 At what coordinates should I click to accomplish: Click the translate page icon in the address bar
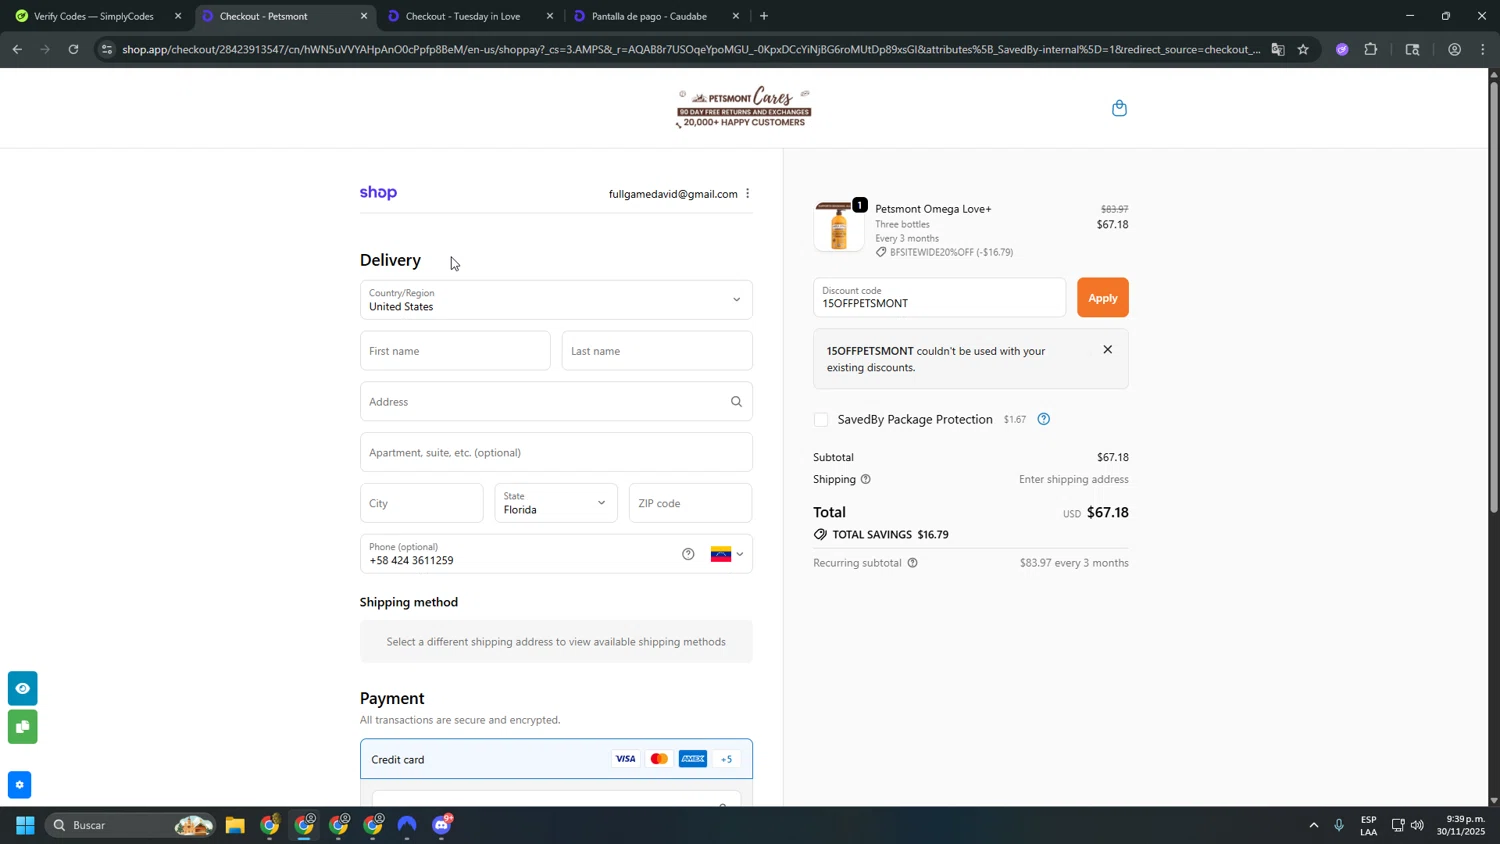1277,49
